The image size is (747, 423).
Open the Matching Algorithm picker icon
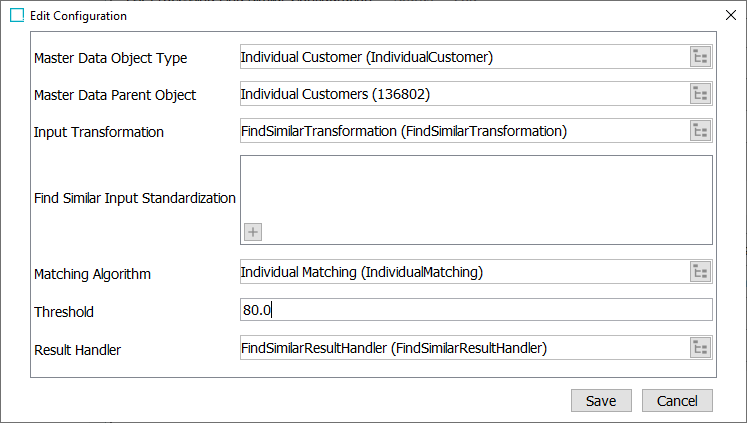click(699, 272)
